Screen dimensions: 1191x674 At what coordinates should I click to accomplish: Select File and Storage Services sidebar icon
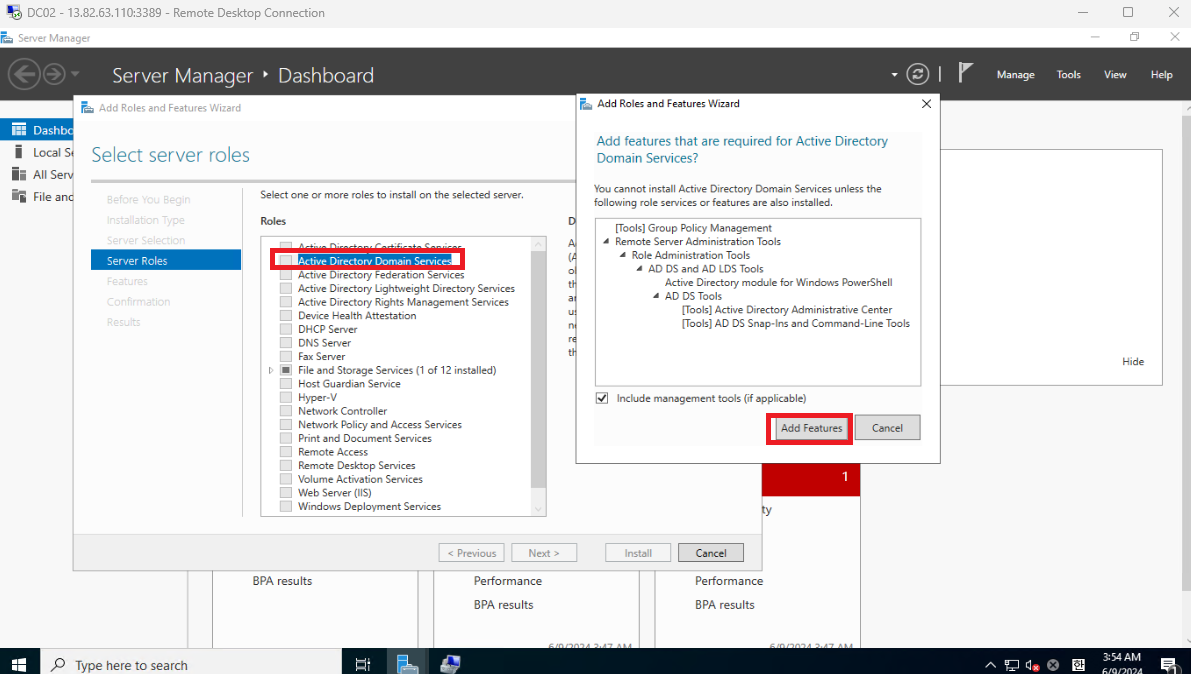pos(19,196)
